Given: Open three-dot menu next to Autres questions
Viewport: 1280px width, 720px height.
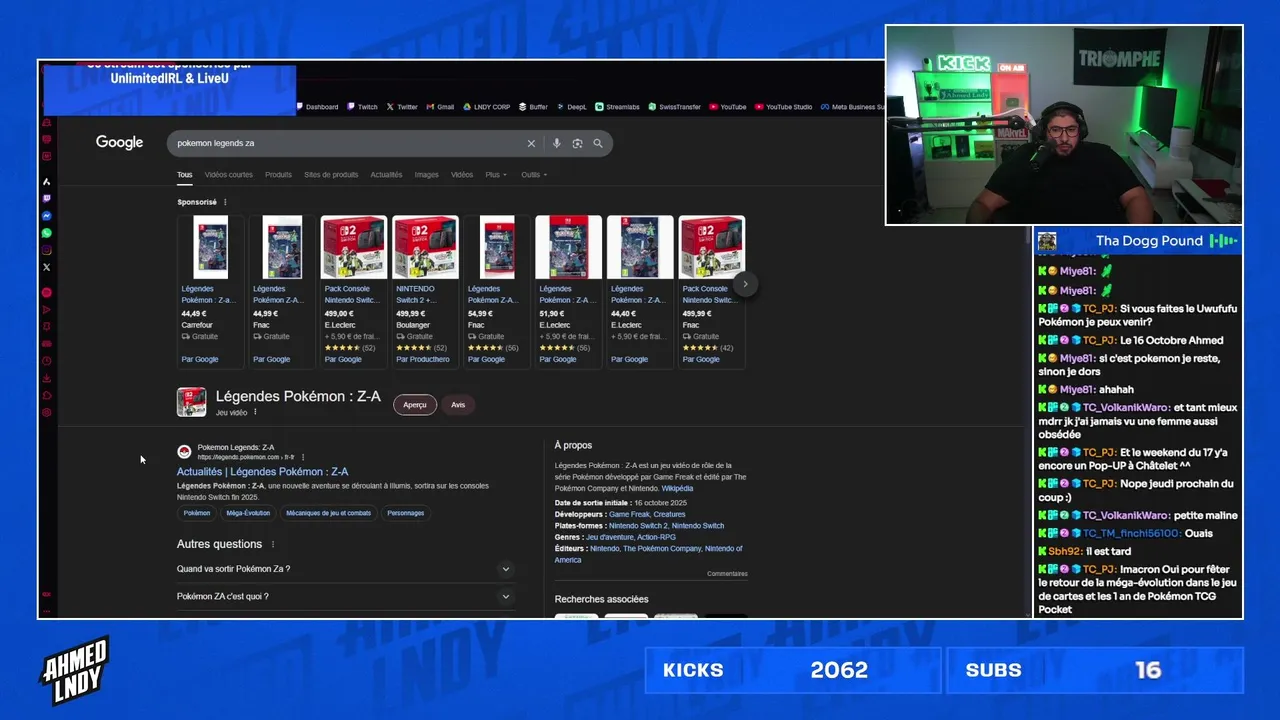Looking at the screenshot, I should coord(273,545).
